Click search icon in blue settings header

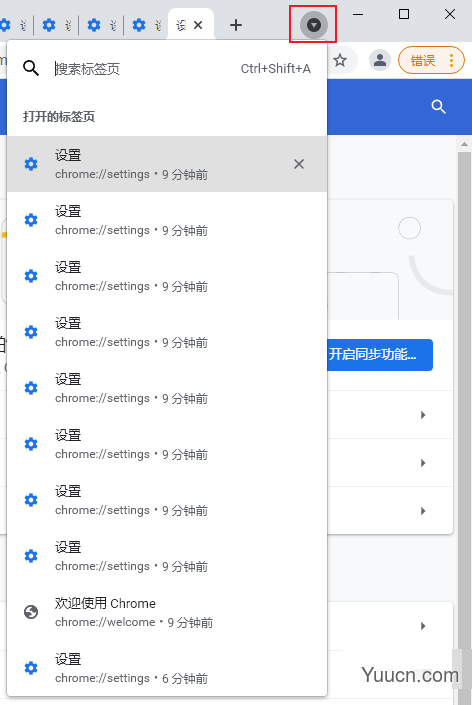438,107
